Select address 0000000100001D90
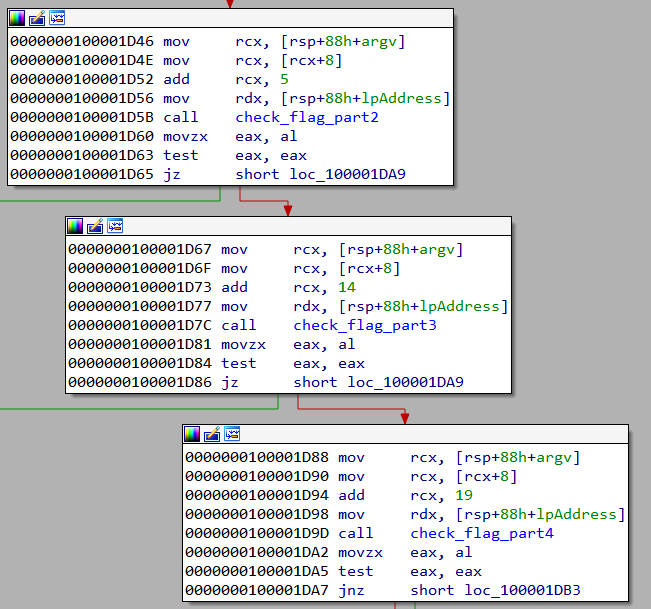 (257, 477)
